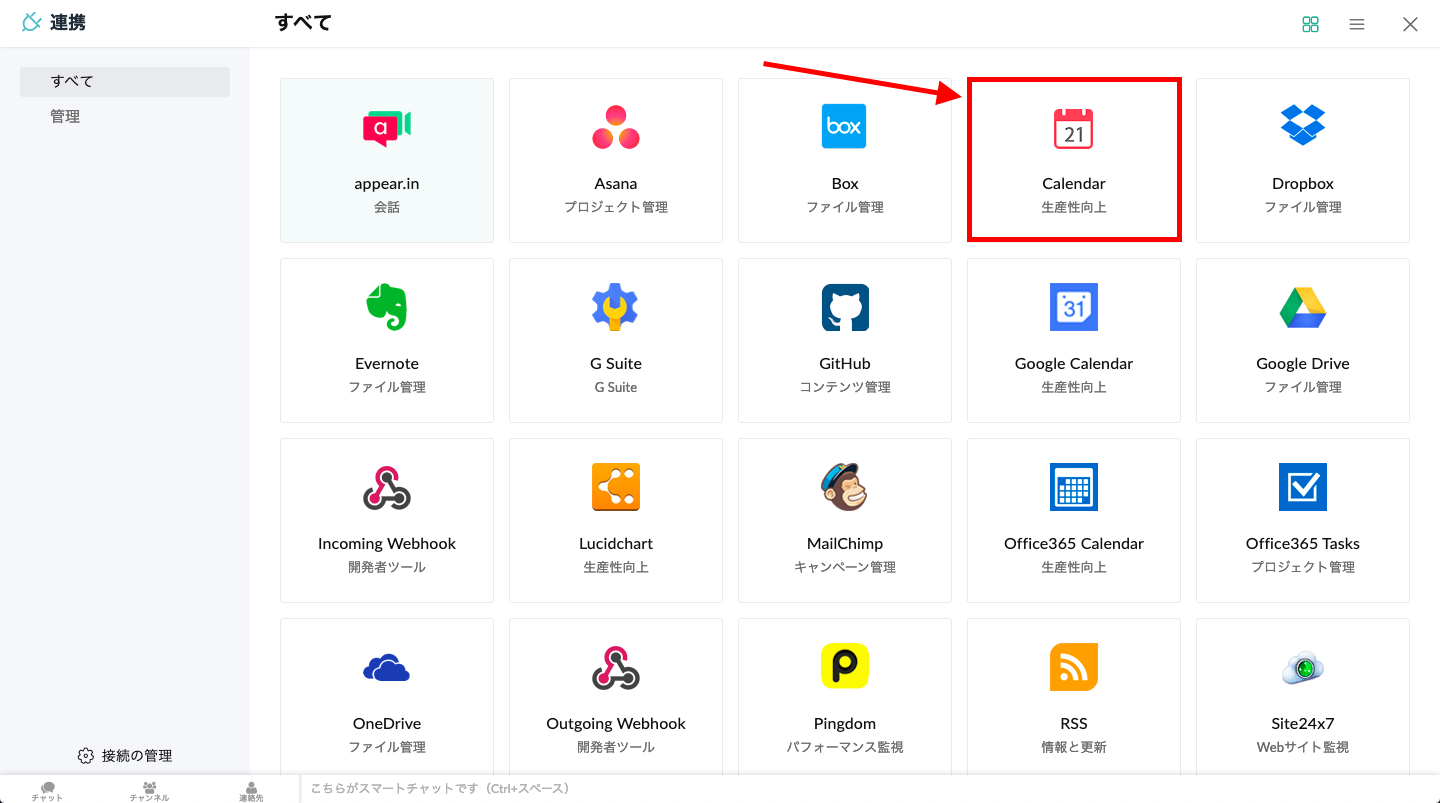Image resolution: width=1440 pixels, height=803 pixels.
Task: Open the GitHub integration icon
Action: [x=845, y=307]
